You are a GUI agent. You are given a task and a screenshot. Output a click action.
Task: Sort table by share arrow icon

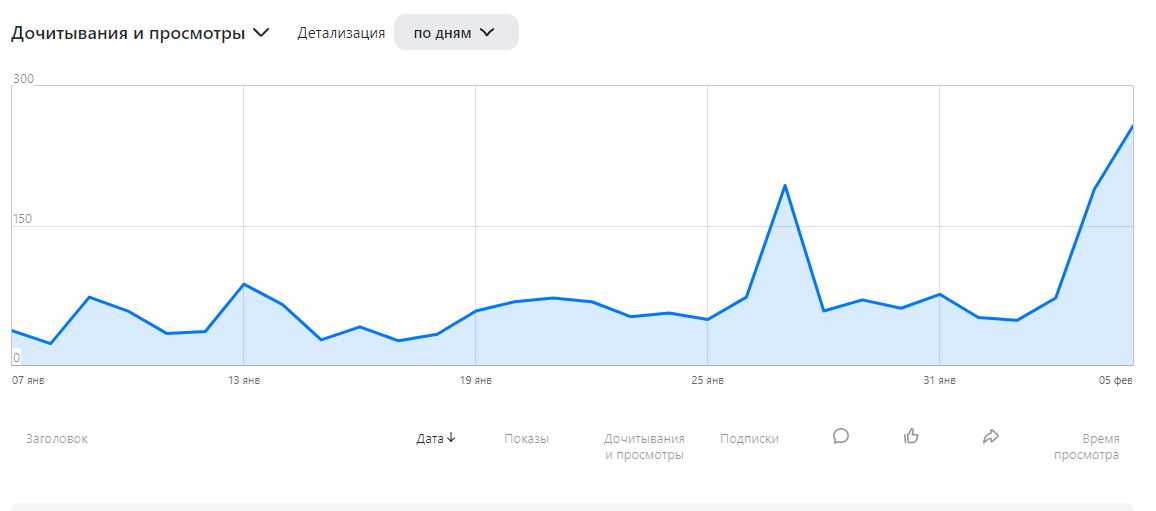coord(990,437)
